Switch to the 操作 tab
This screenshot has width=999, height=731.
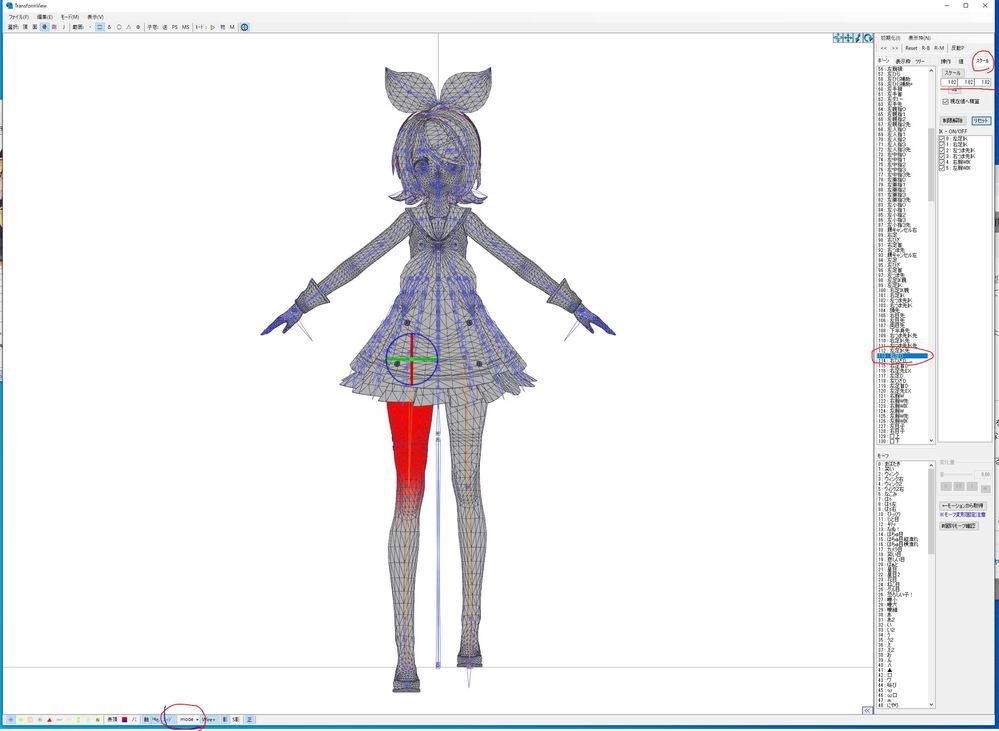[x=946, y=62]
